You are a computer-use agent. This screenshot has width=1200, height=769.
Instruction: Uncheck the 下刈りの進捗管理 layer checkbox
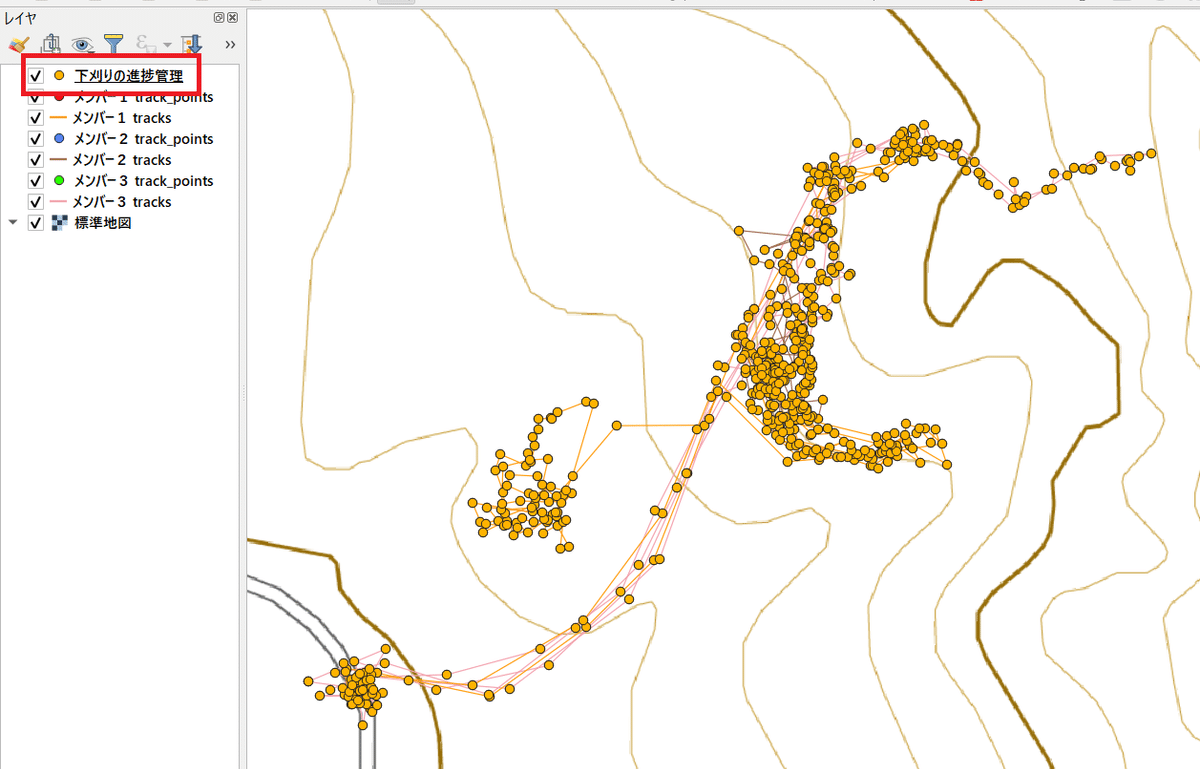click(36, 76)
